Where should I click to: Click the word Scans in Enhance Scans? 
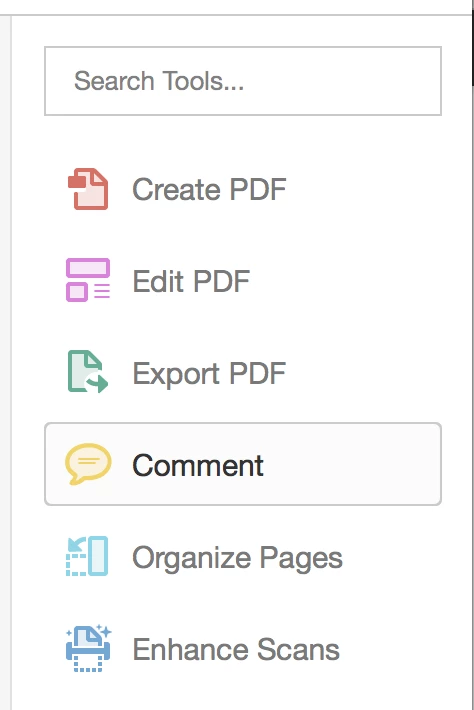coord(299,650)
